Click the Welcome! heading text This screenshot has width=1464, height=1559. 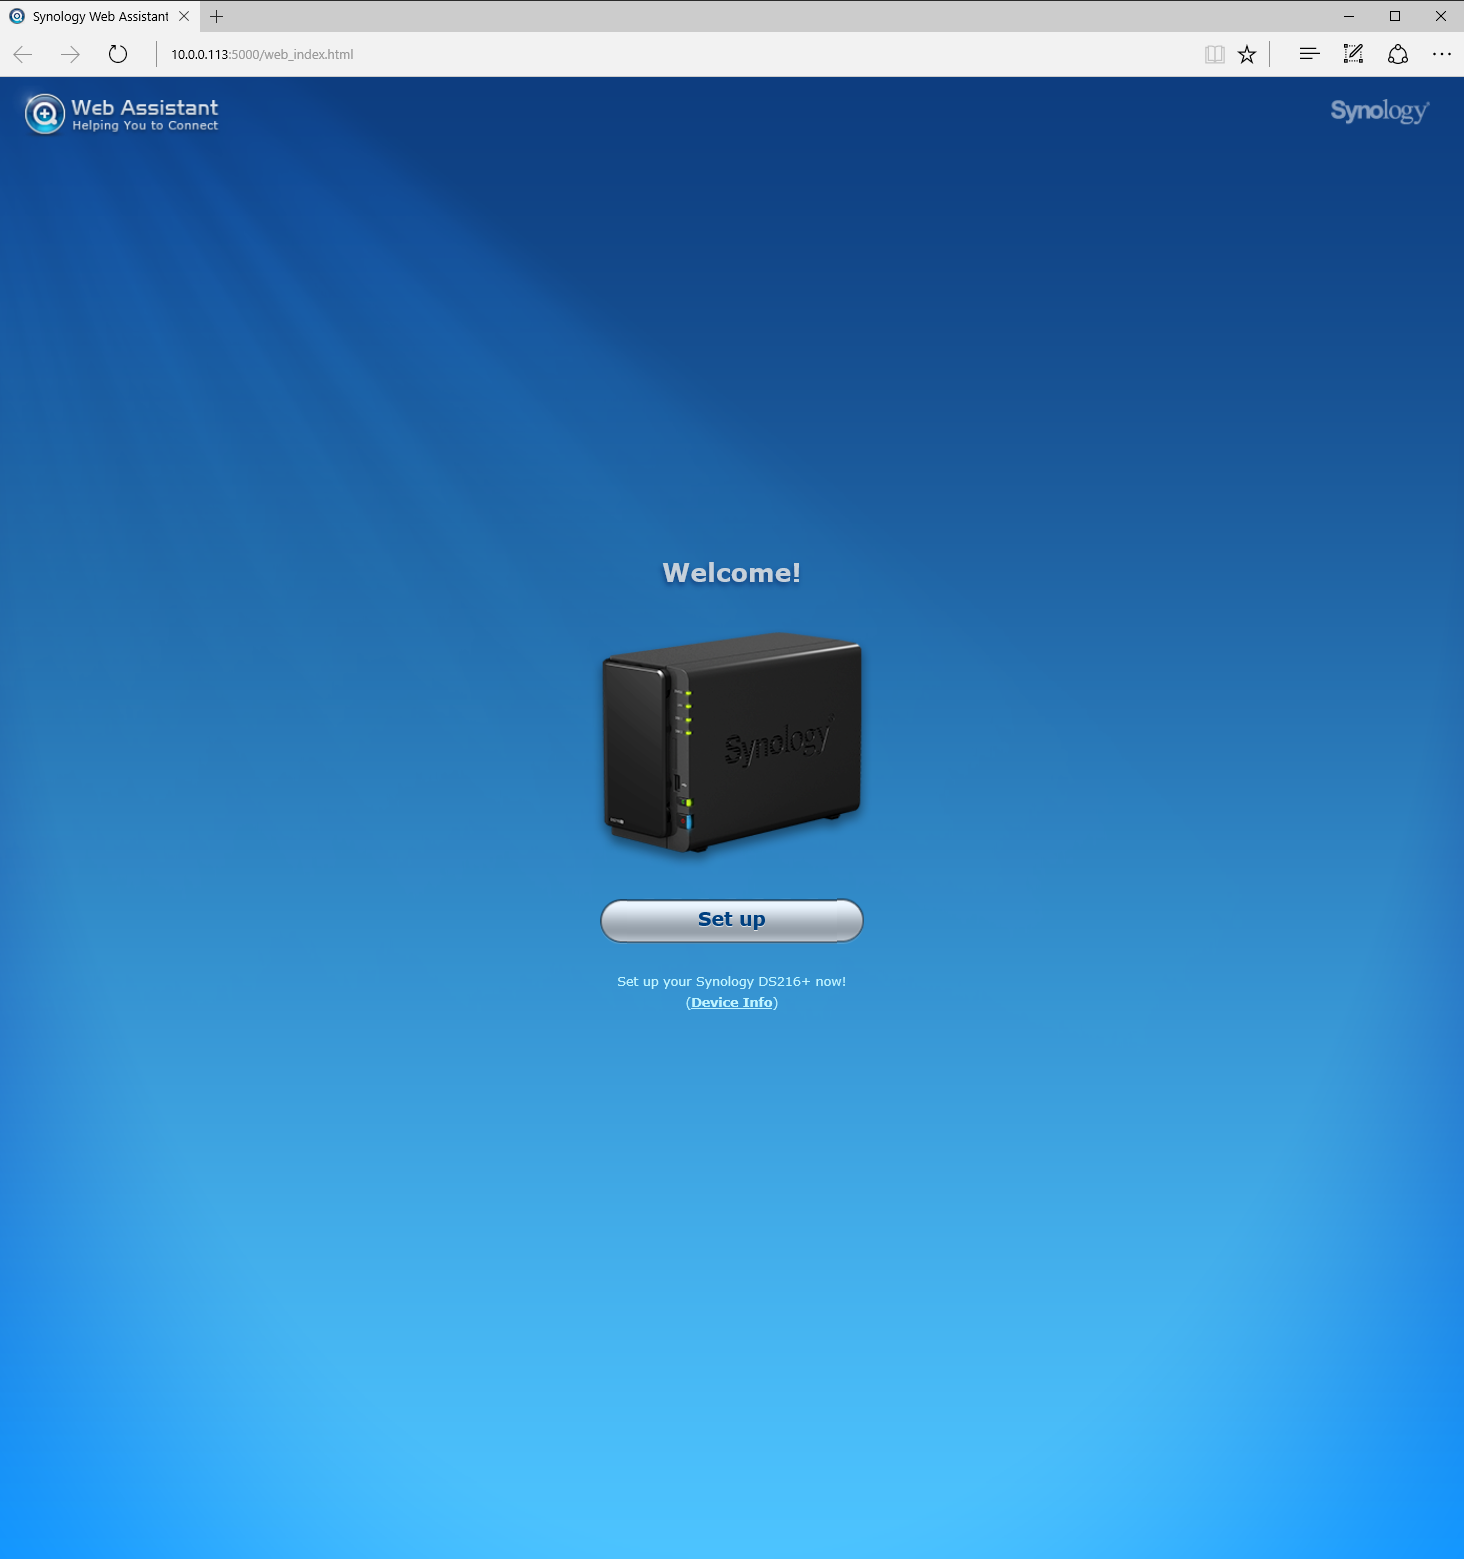coord(731,573)
